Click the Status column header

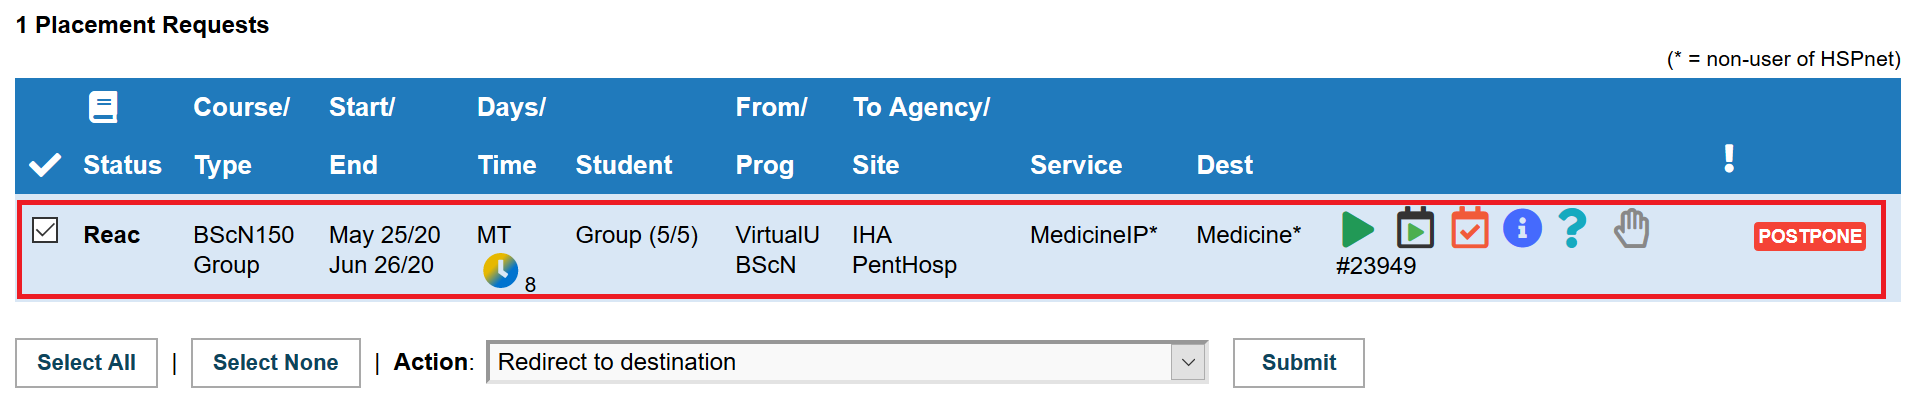[x=122, y=165]
